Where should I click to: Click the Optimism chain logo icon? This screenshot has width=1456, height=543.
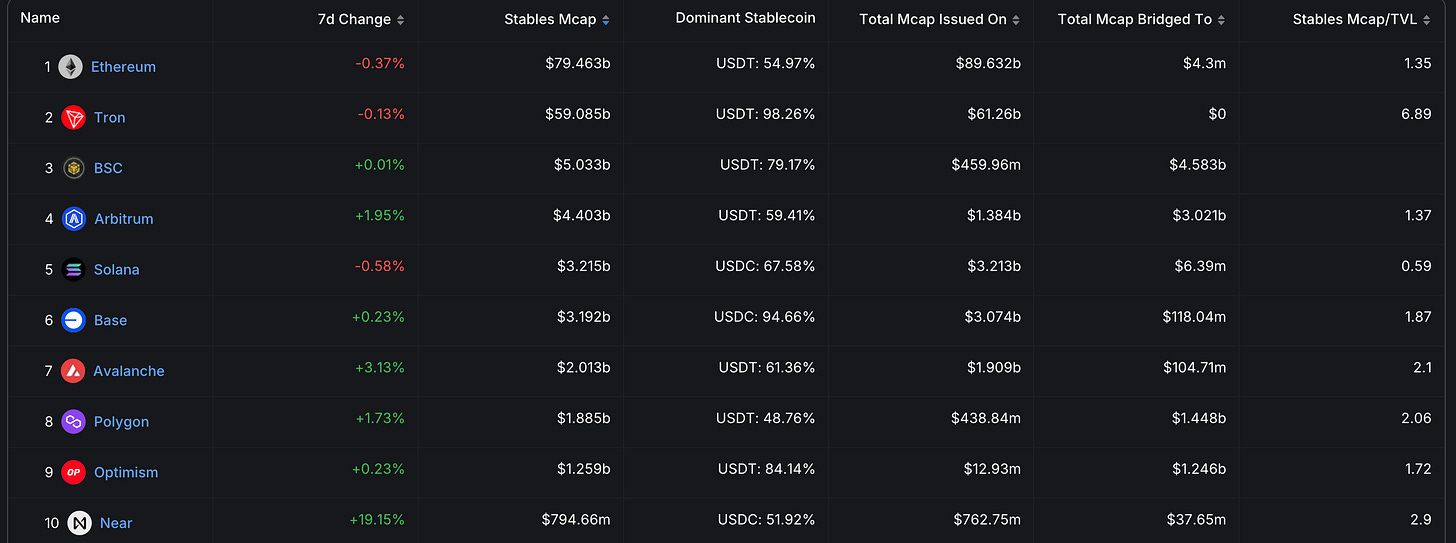(73, 472)
